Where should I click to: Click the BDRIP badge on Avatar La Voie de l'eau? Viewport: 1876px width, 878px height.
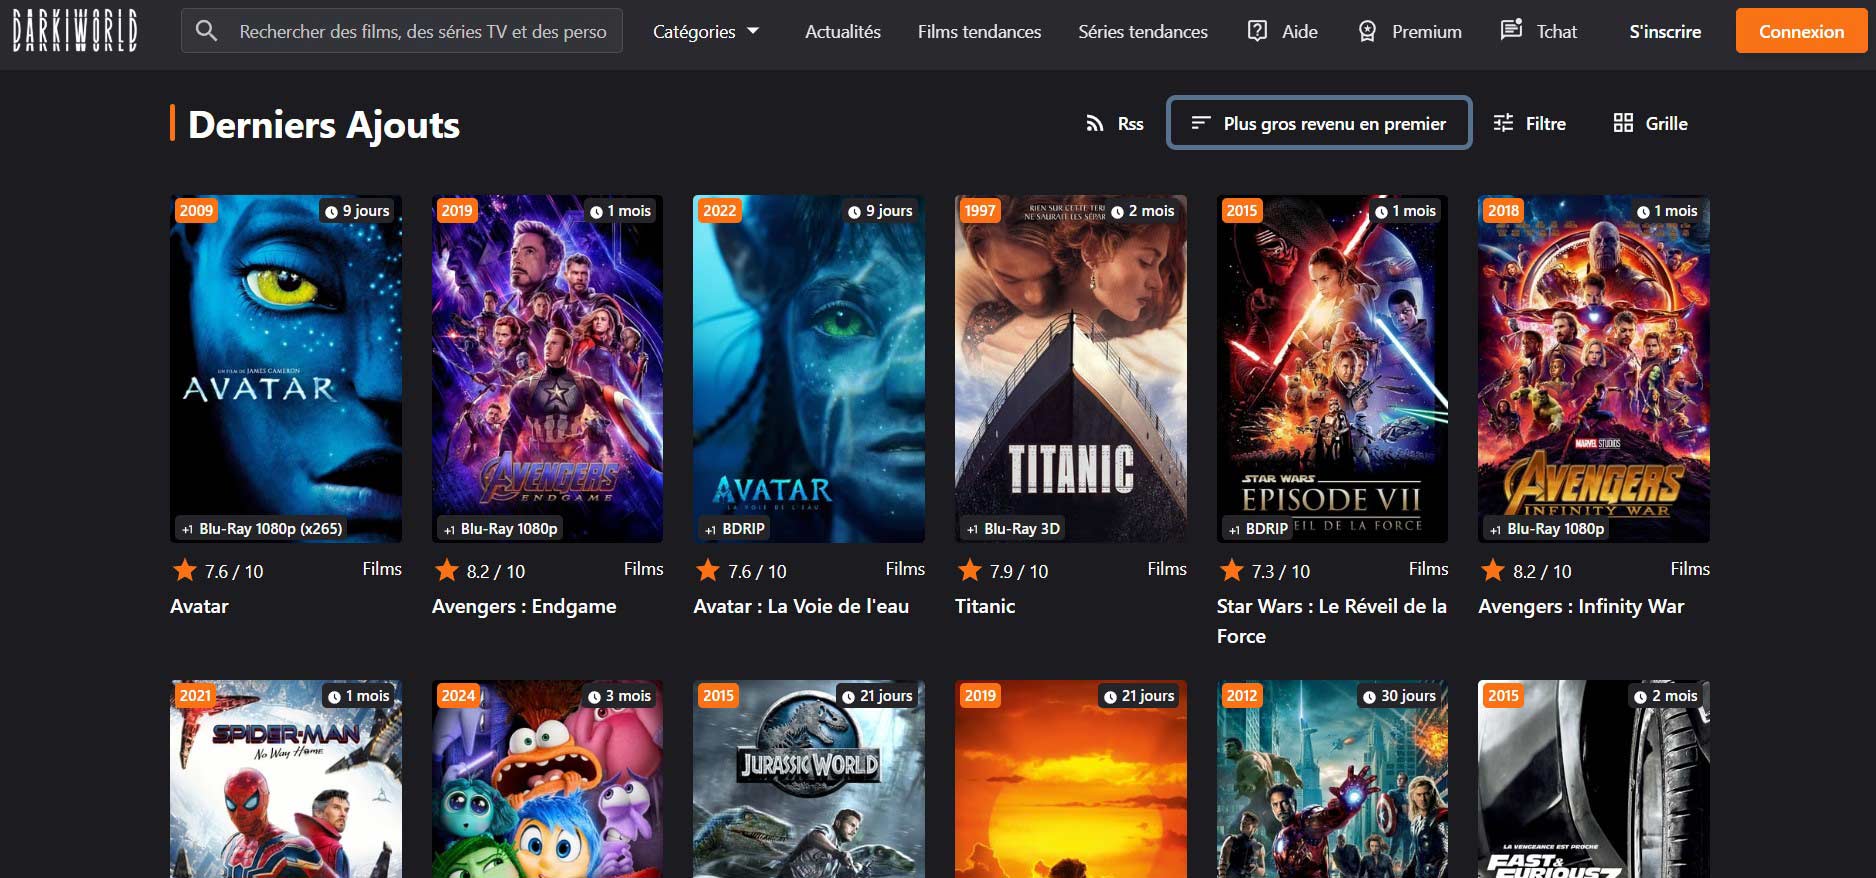734,528
